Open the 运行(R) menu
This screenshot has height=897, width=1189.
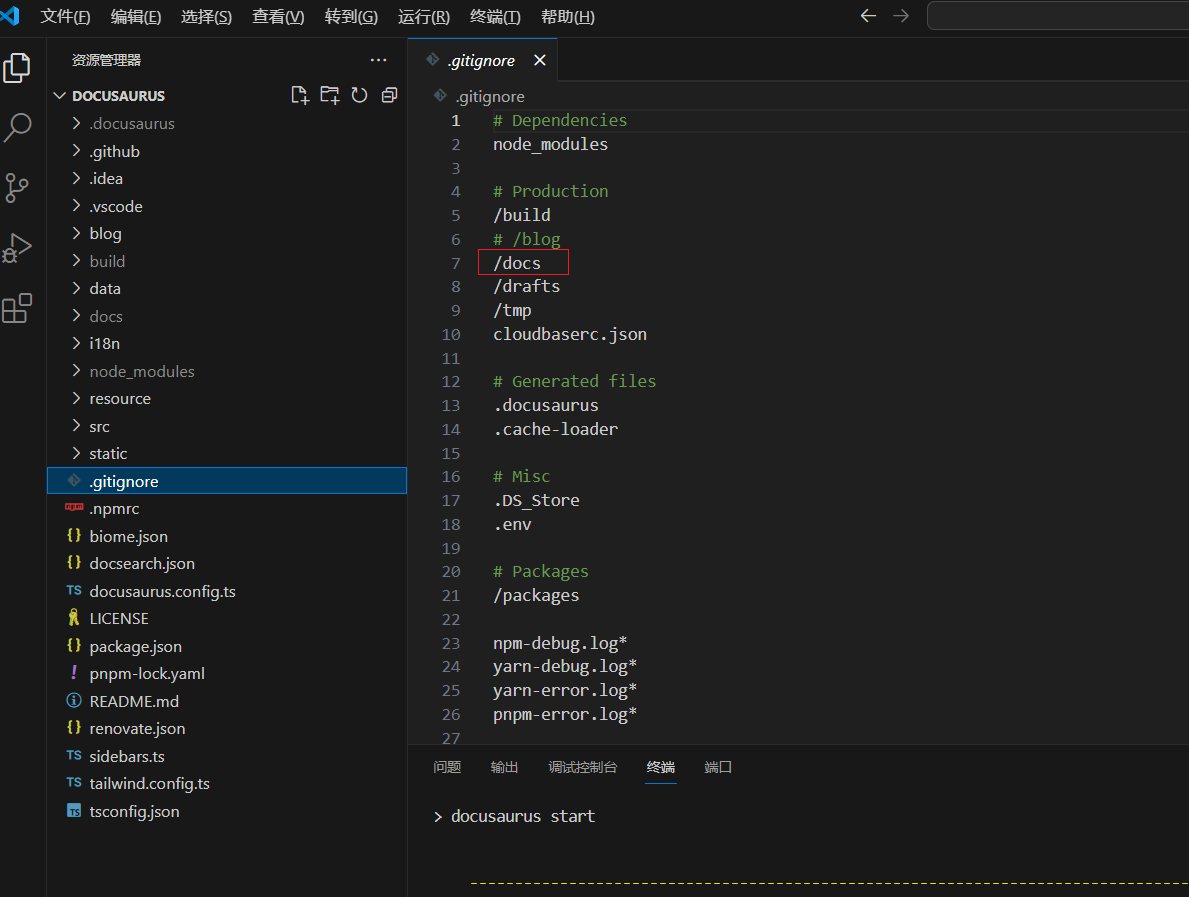[424, 17]
